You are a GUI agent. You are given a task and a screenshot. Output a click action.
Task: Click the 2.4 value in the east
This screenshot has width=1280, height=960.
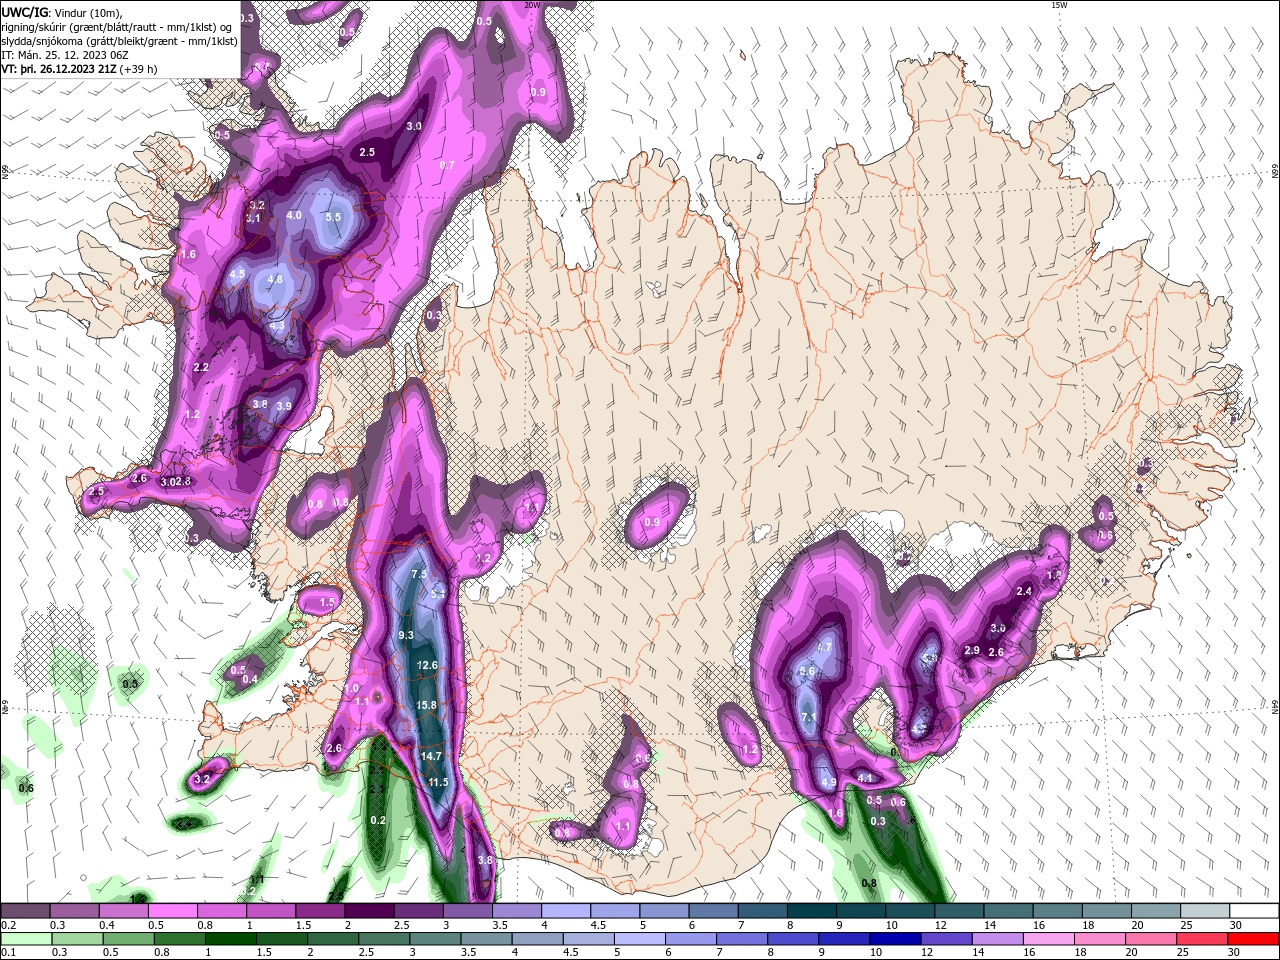[x=1024, y=592]
